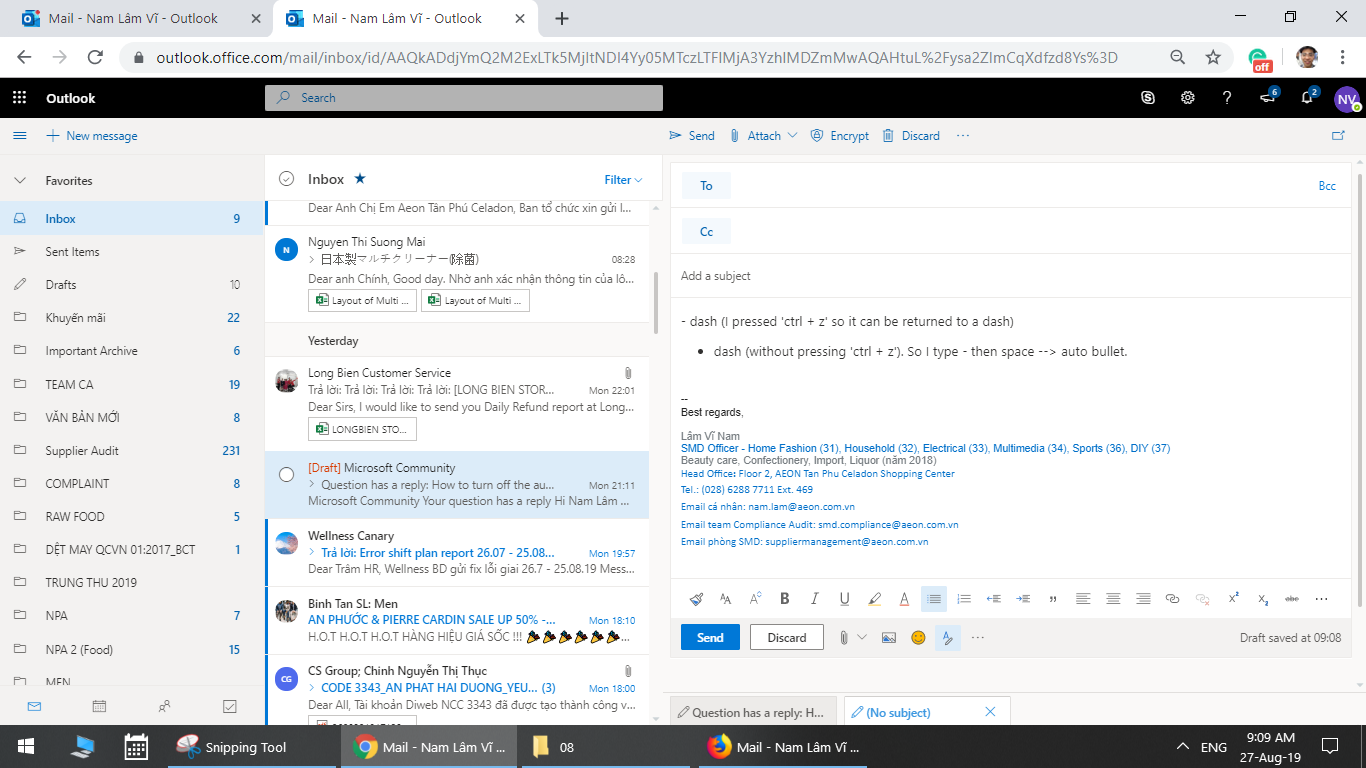Click the increase indent icon
This screenshot has height=768, width=1366.
pos(1023,599)
